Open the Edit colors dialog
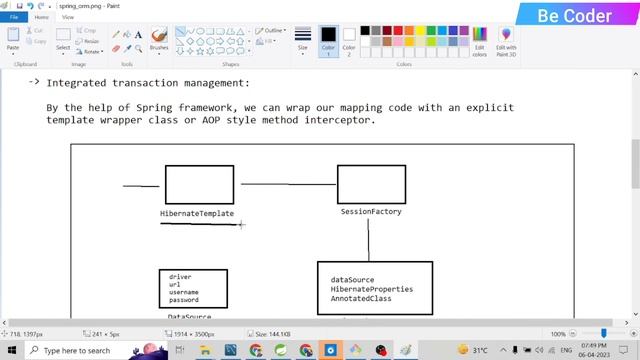The height and width of the screenshot is (360, 640). point(480,41)
